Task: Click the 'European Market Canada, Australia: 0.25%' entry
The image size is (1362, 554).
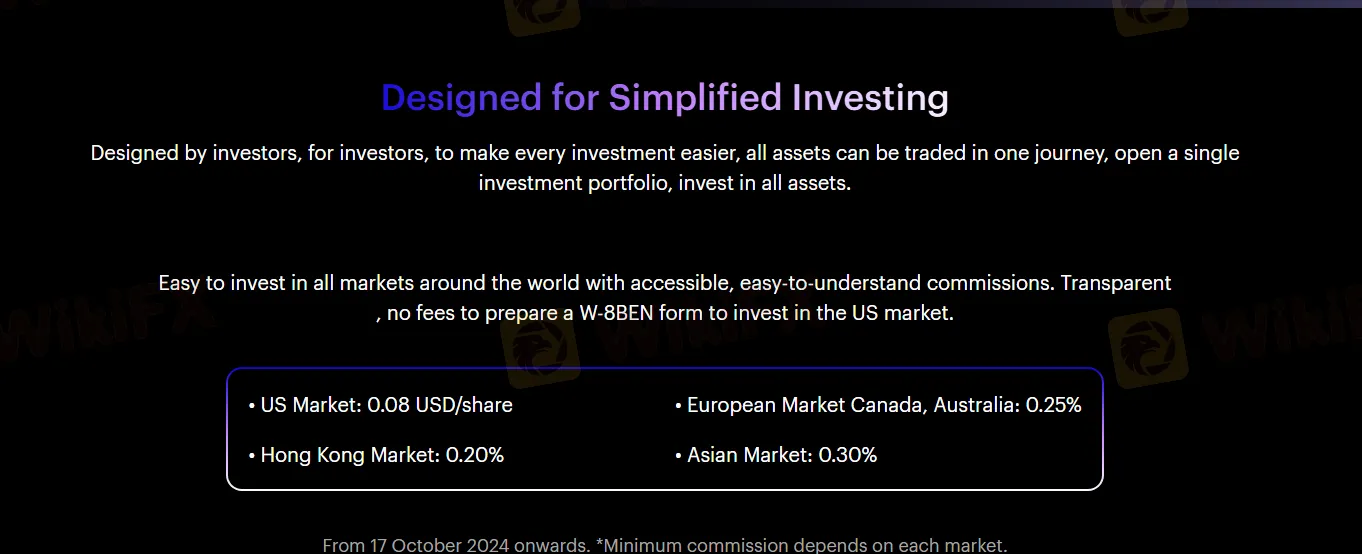Action: click(x=878, y=405)
